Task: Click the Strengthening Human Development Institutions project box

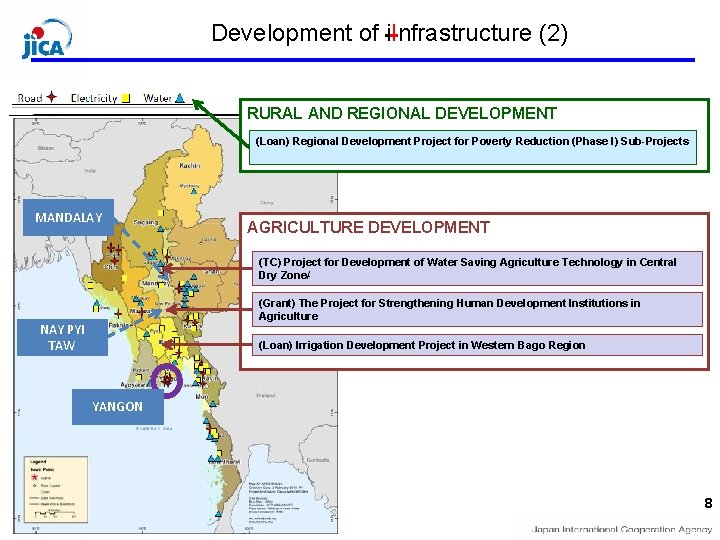Action: point(477,309)
